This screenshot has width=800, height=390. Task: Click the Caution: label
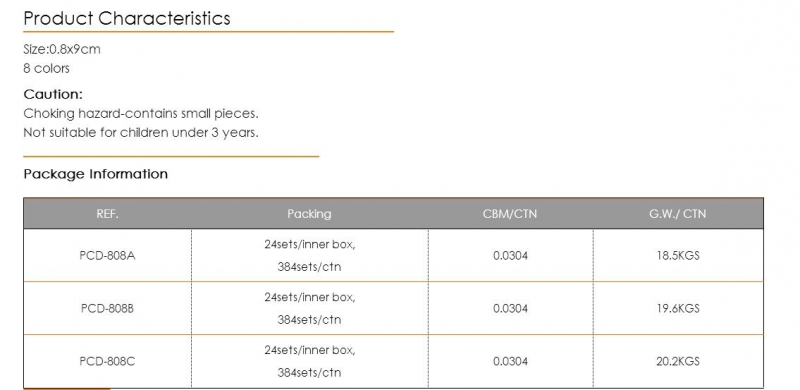pyautogui.click(x=53, y=94)
